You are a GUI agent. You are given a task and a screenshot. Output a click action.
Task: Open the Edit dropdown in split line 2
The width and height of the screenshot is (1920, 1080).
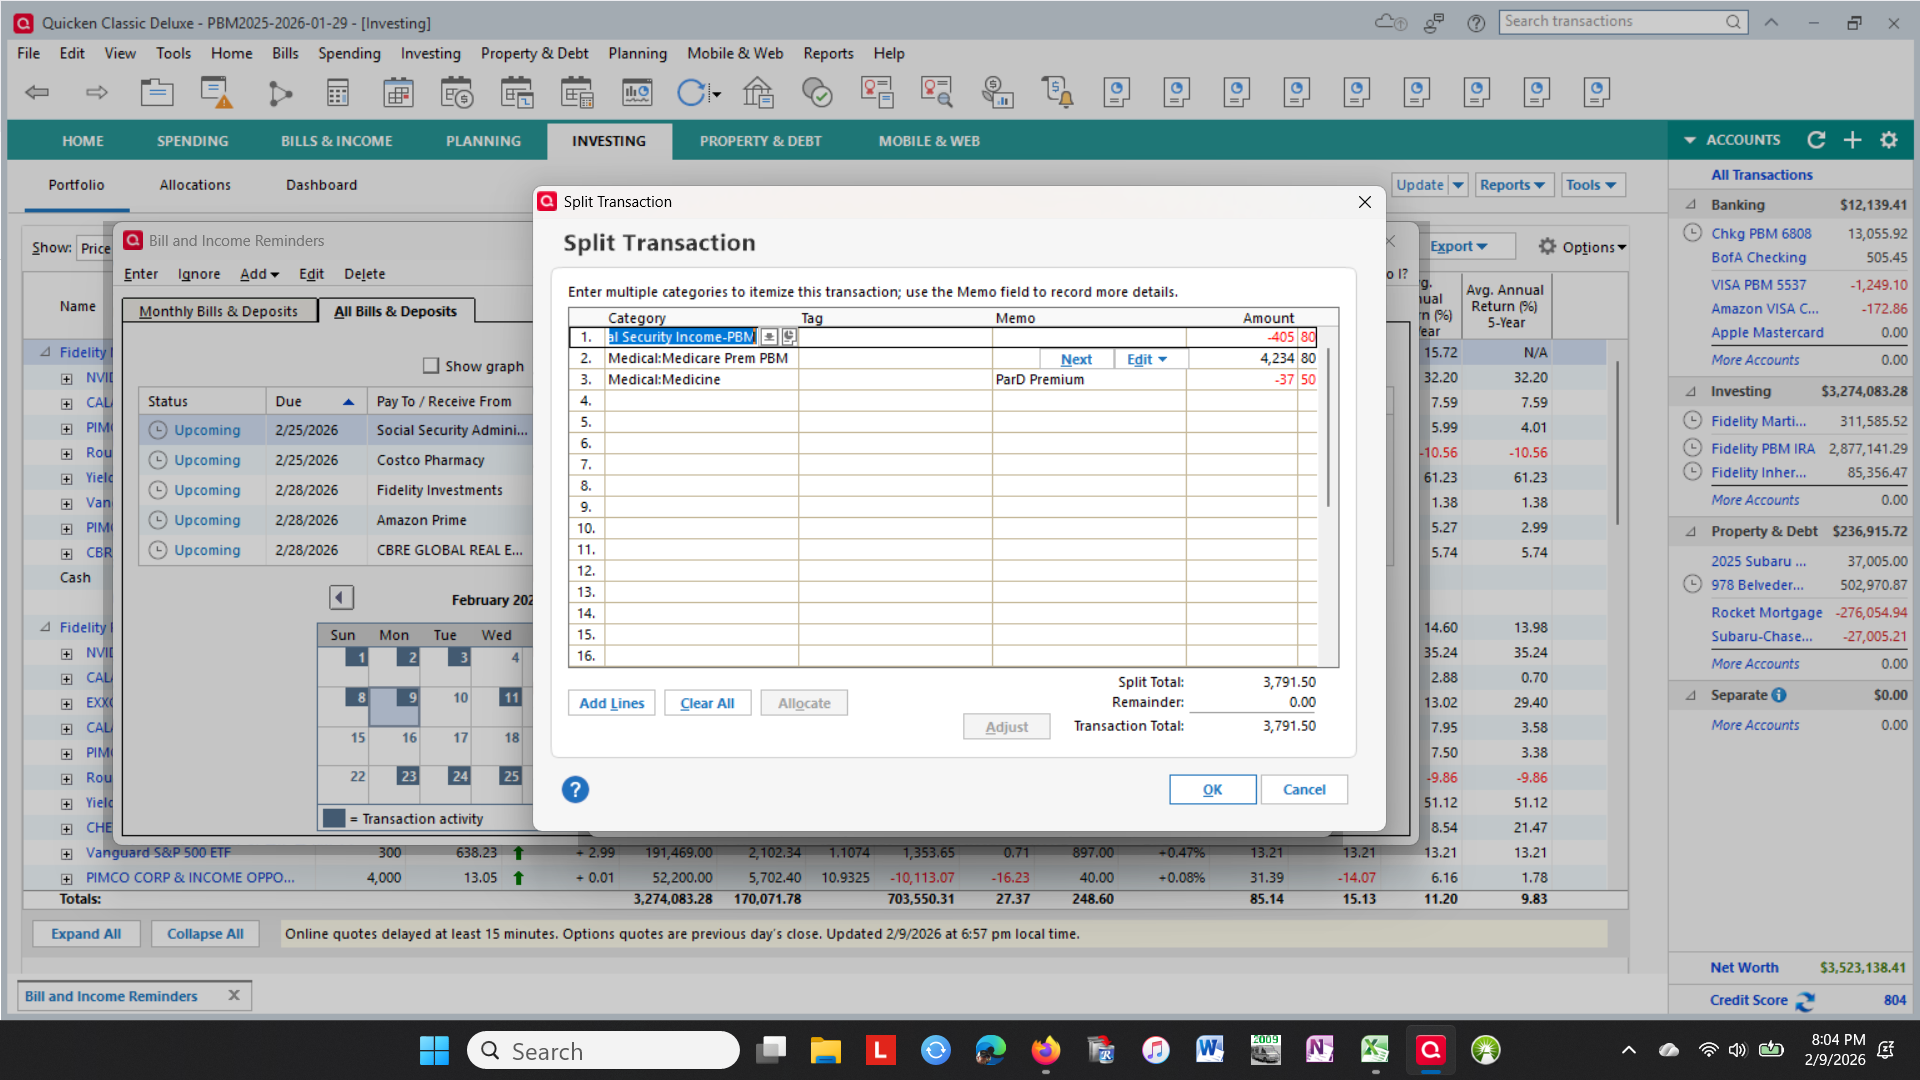pyautogui.click(x=1147, y=359)
